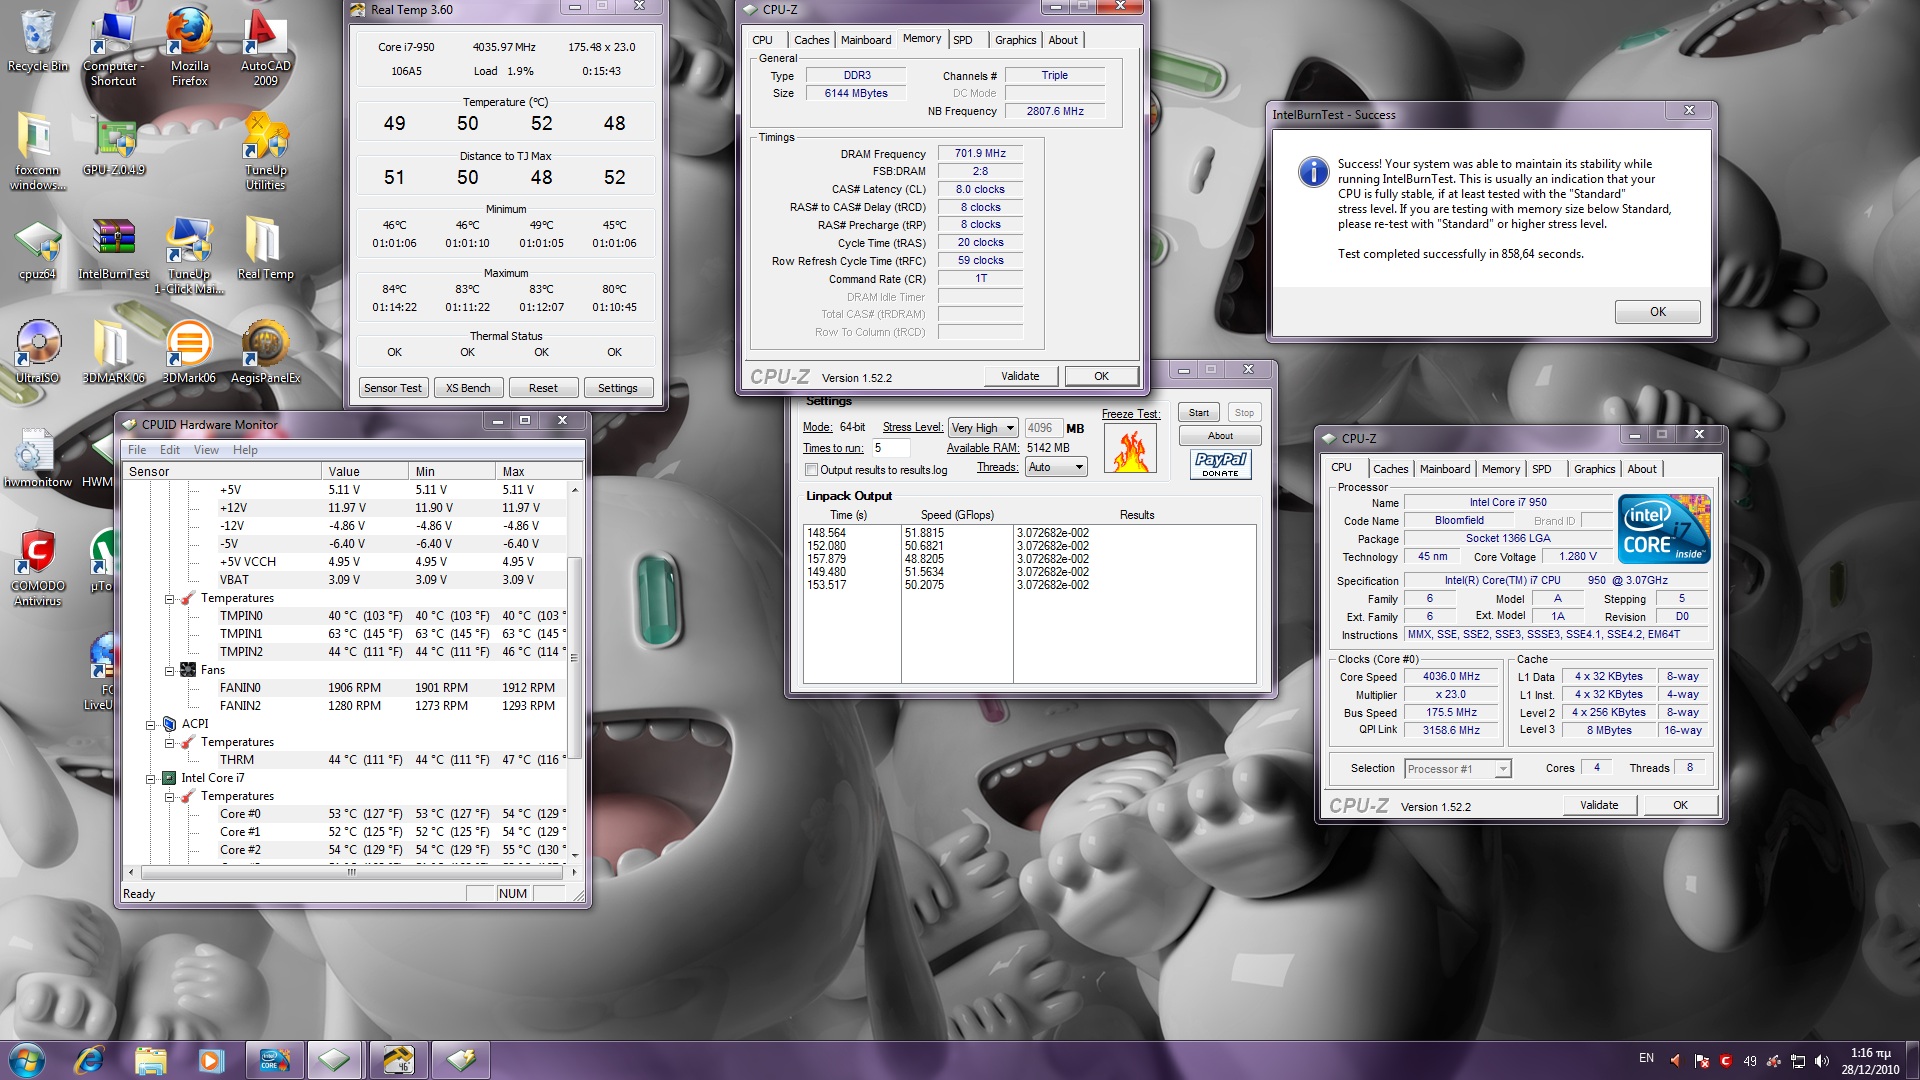Click the Sensor column header in HWMonitor
This screenshot has height=1080, width=1920.
(x=223, y=471)
